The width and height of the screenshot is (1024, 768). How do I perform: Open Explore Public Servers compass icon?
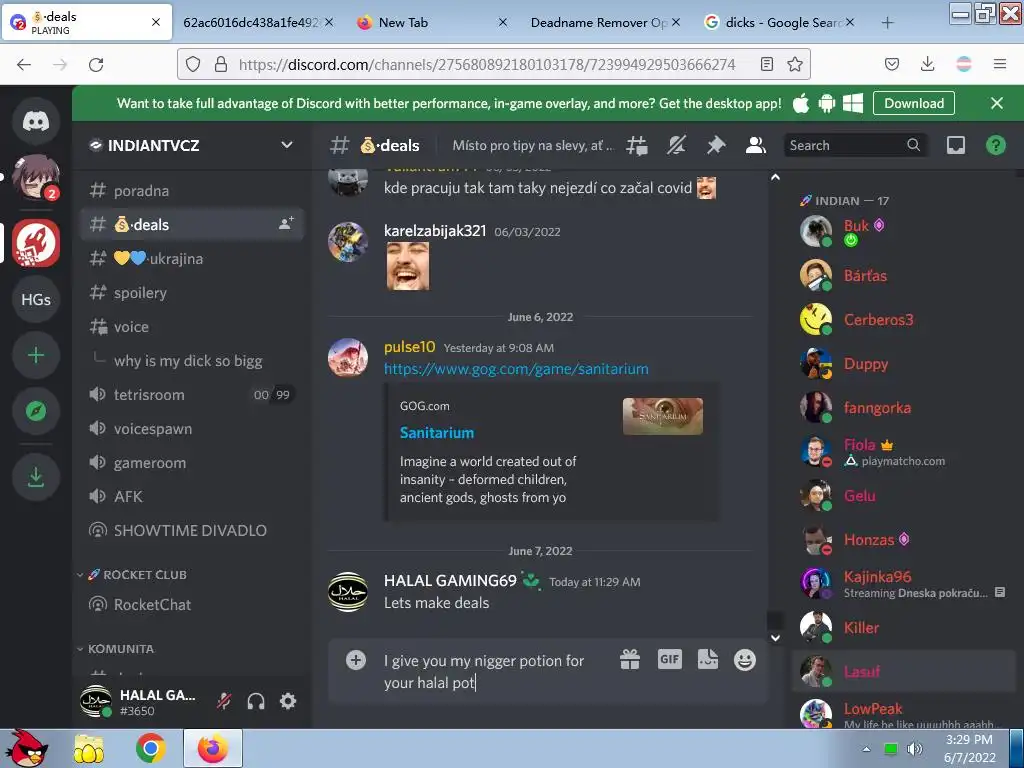tap(36, 411)
